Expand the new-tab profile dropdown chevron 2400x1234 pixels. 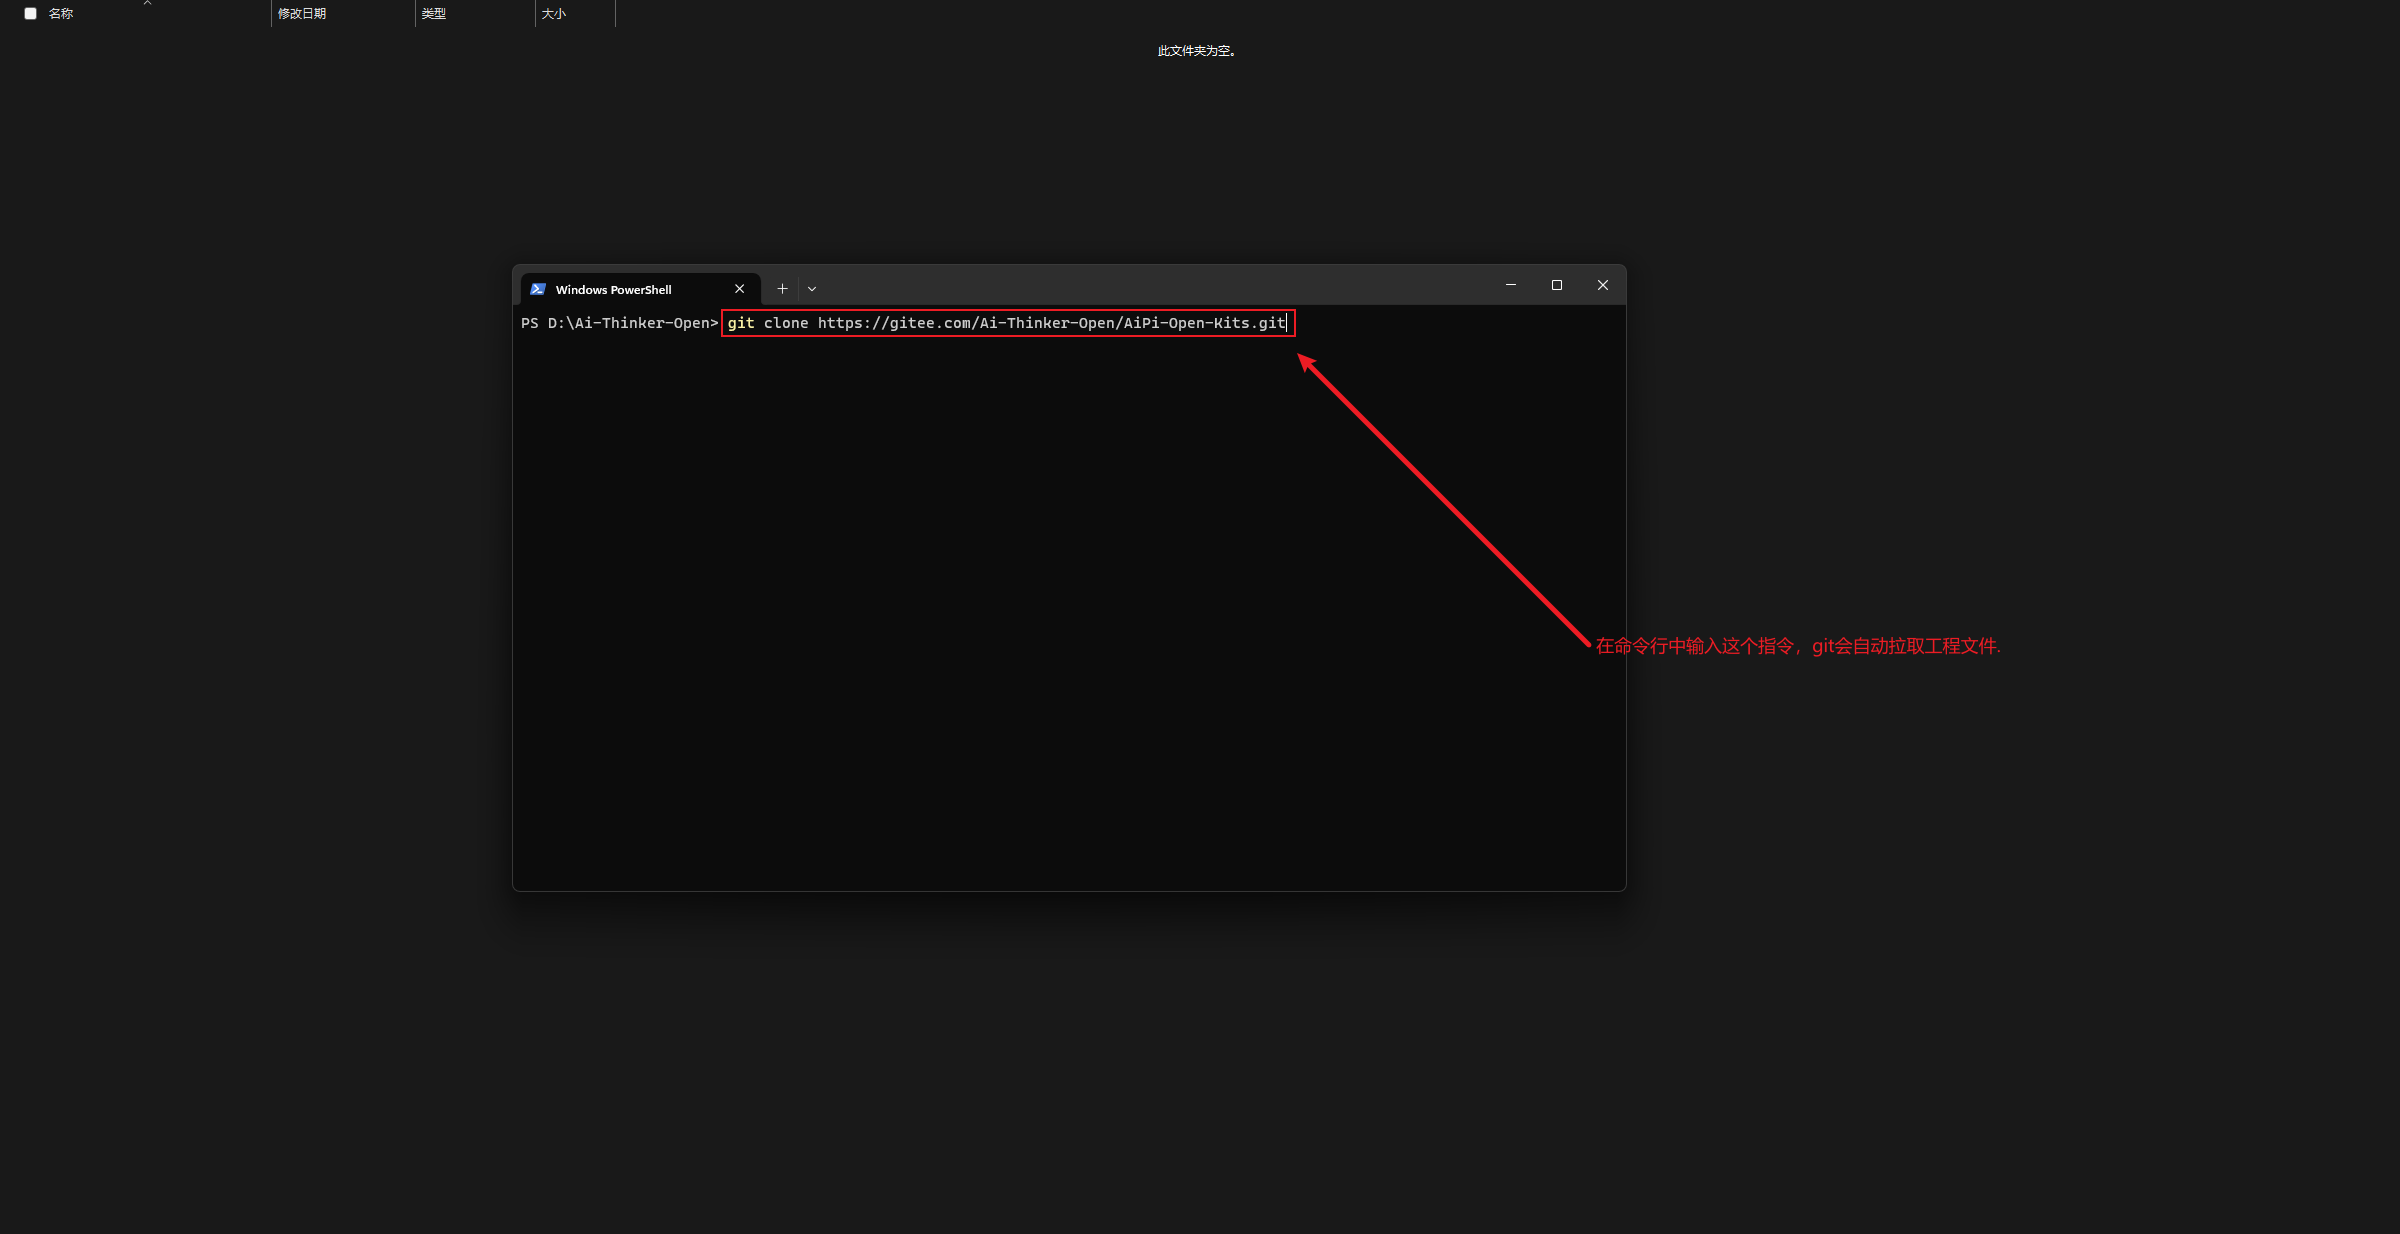click(x=812, y=289)
